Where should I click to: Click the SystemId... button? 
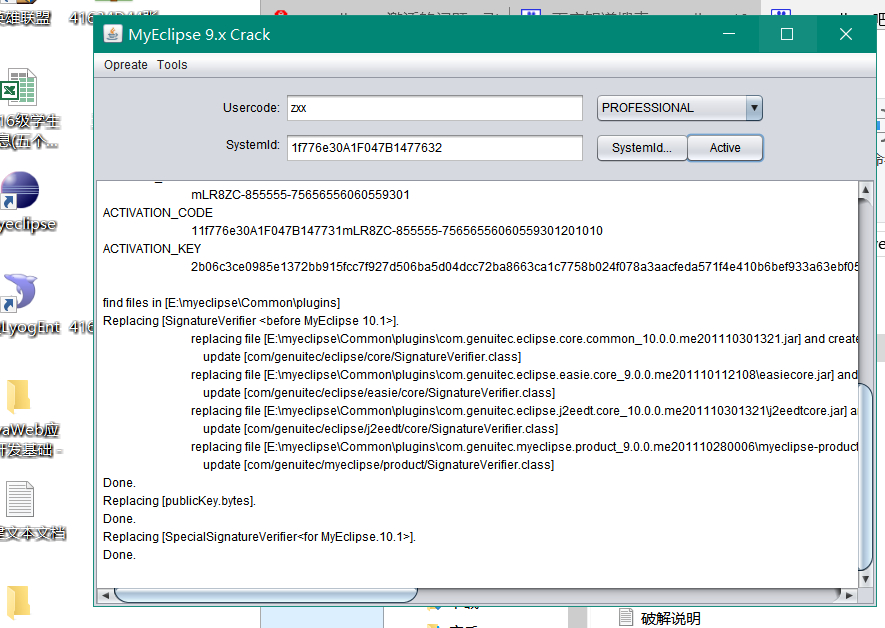642,148
